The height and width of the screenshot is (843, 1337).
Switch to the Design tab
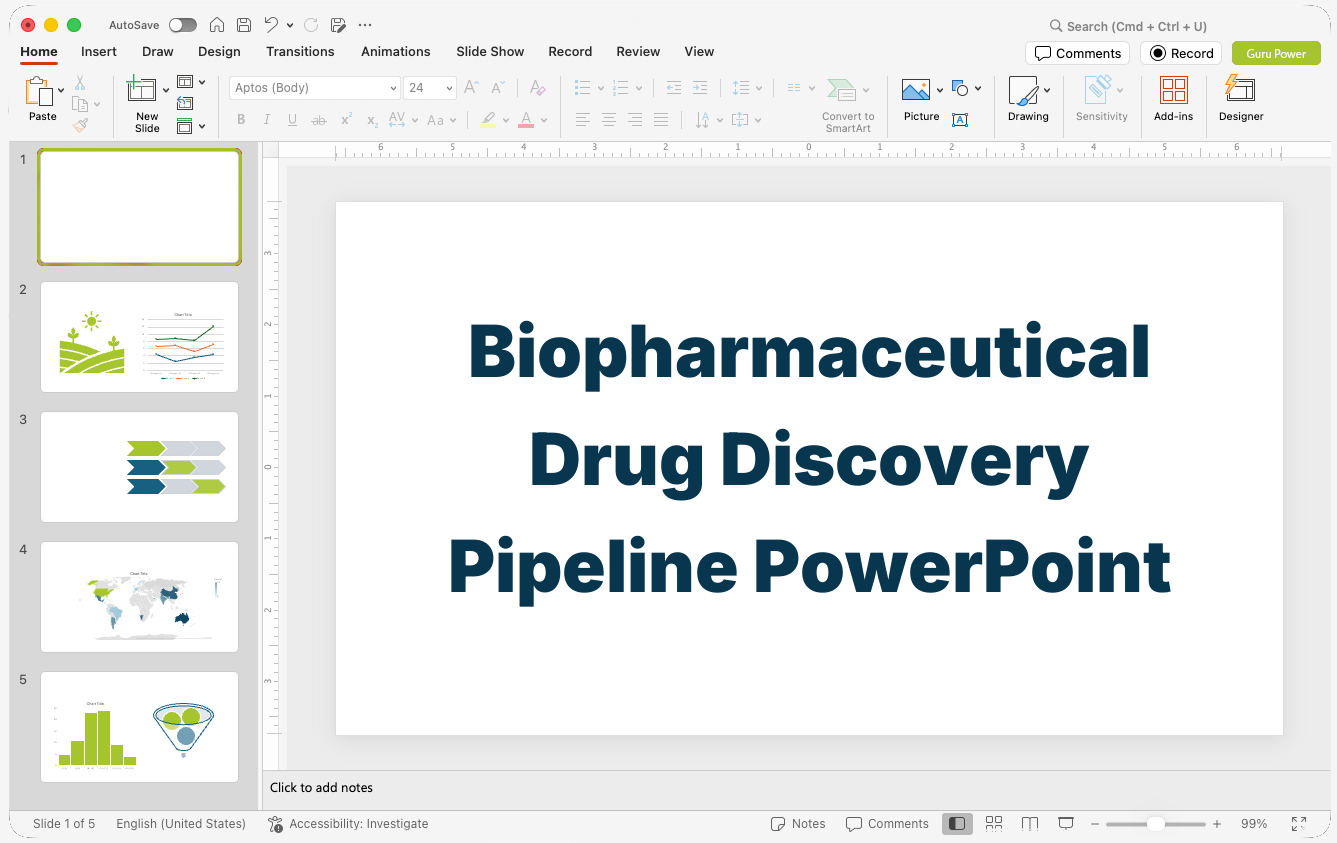click(219, 51)
